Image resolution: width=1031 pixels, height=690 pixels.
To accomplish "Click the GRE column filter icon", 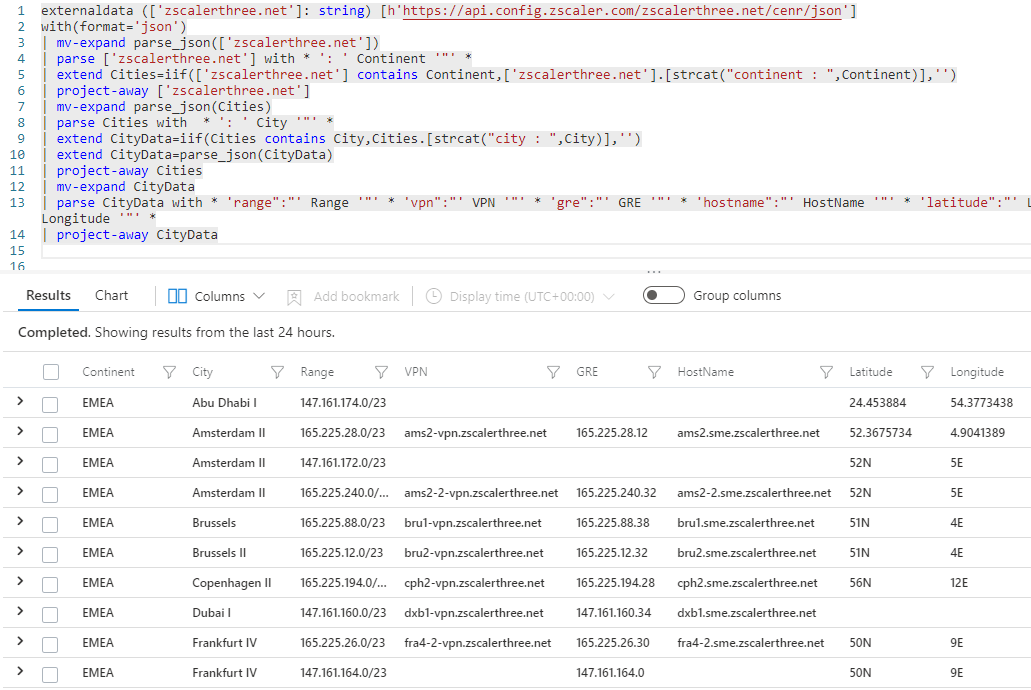I will pos(654,372).
